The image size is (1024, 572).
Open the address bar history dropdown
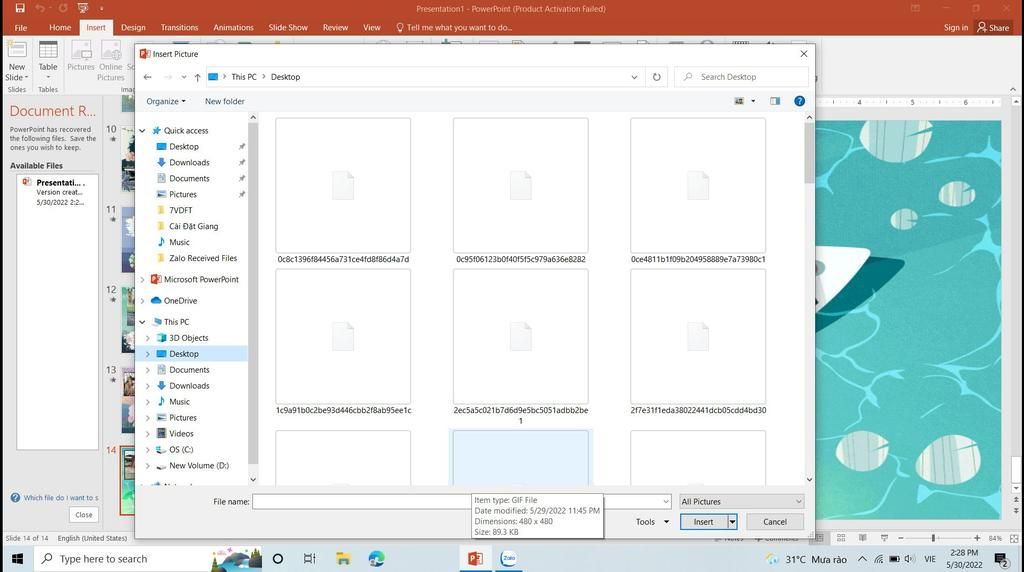point(634,77)
